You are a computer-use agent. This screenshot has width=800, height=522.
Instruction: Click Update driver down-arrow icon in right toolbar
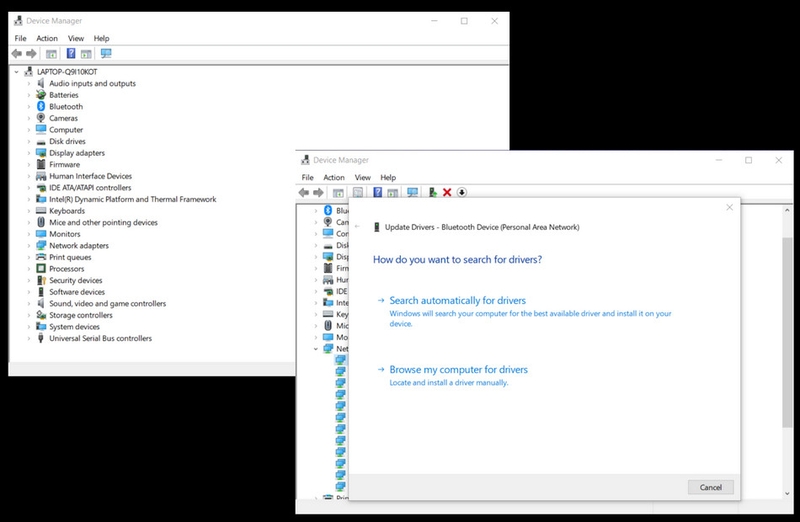(x=462, y=192)
